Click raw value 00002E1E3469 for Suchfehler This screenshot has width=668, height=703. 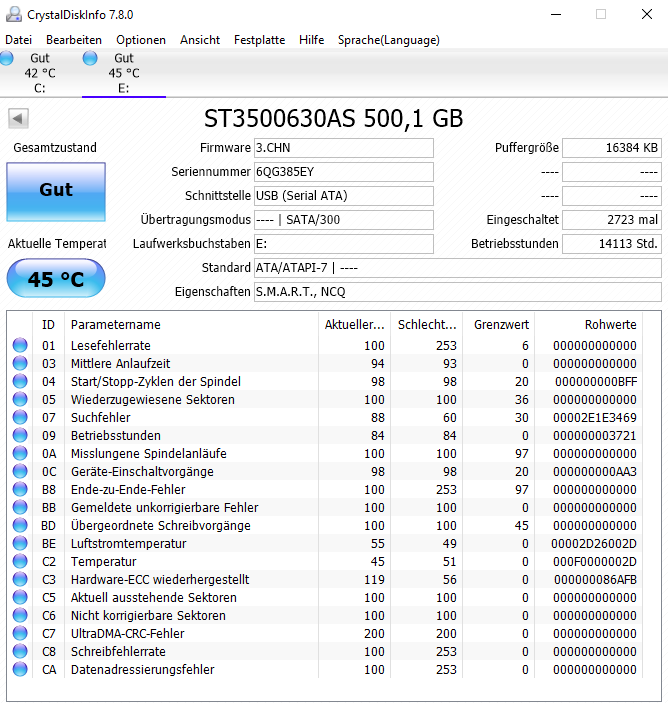(594, 417)
